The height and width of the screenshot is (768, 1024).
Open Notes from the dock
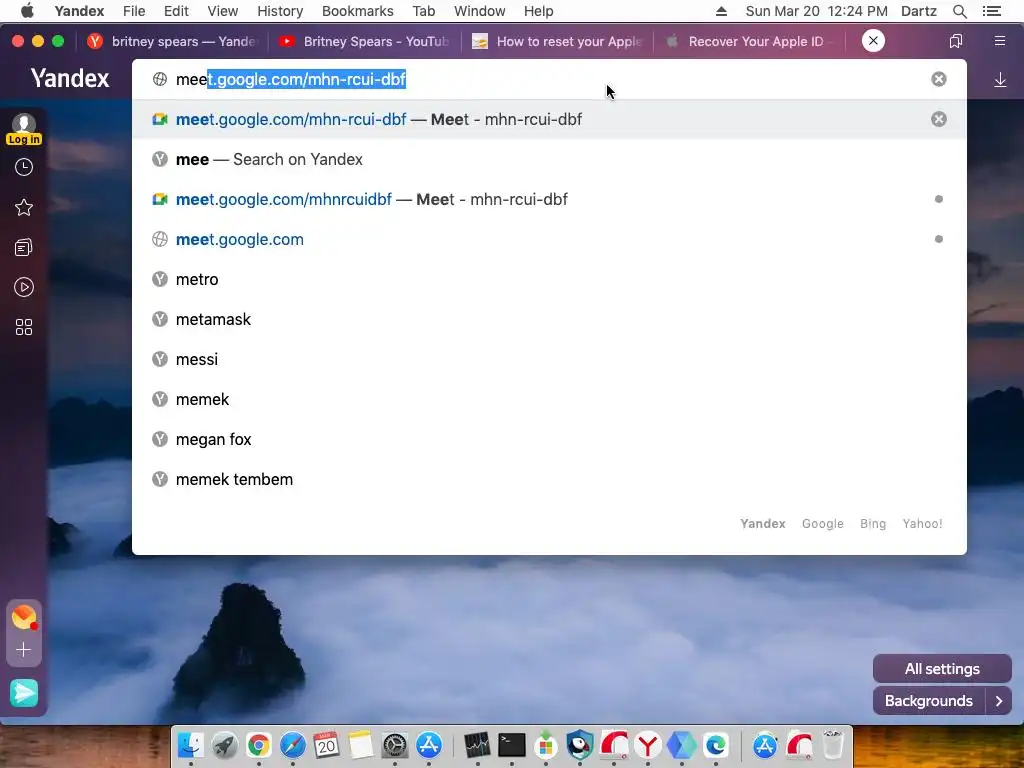[360, 744]
